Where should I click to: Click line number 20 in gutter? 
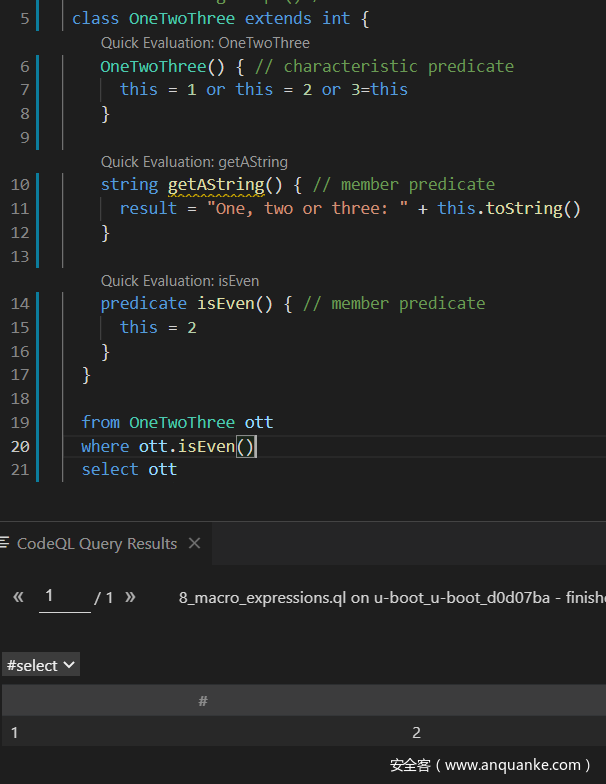20,446
